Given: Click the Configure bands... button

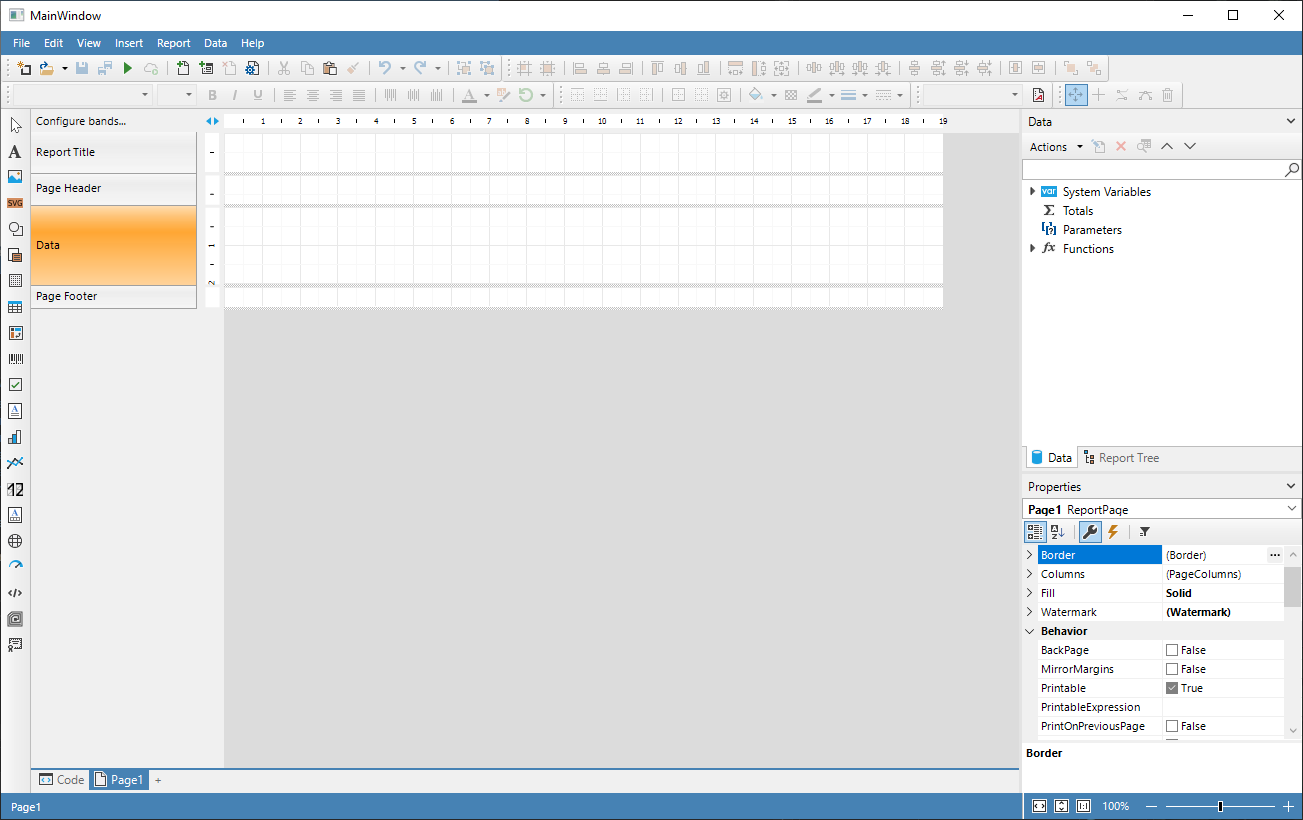Looking at the screenshot, I should pos(81,121).
